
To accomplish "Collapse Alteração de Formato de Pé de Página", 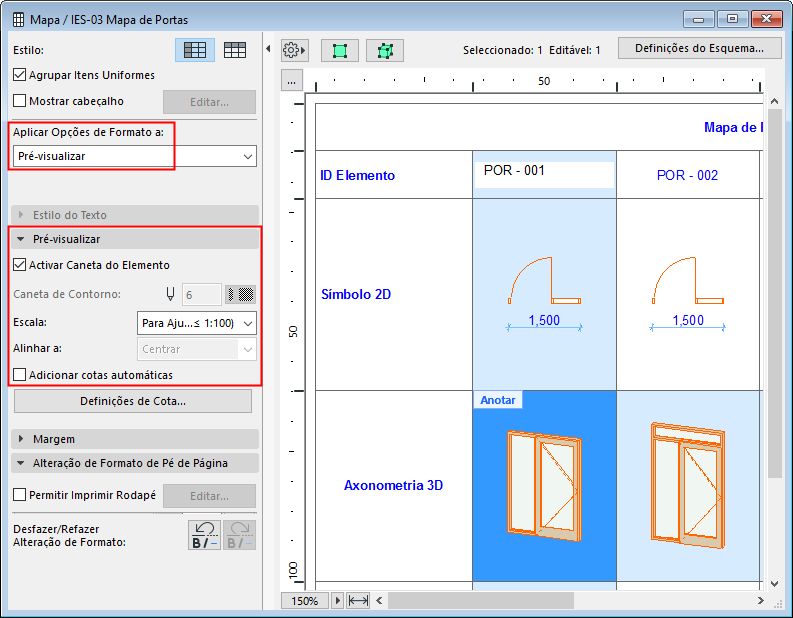I will click(x=135, y=463).
